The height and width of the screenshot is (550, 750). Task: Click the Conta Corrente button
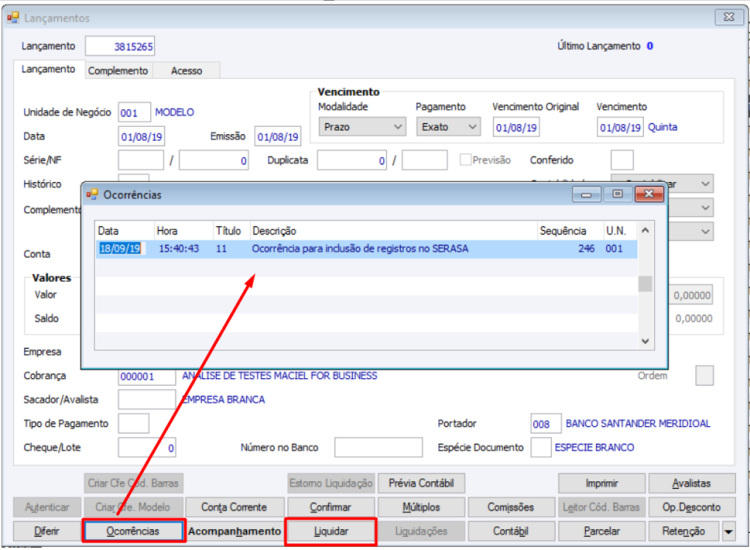234,507
